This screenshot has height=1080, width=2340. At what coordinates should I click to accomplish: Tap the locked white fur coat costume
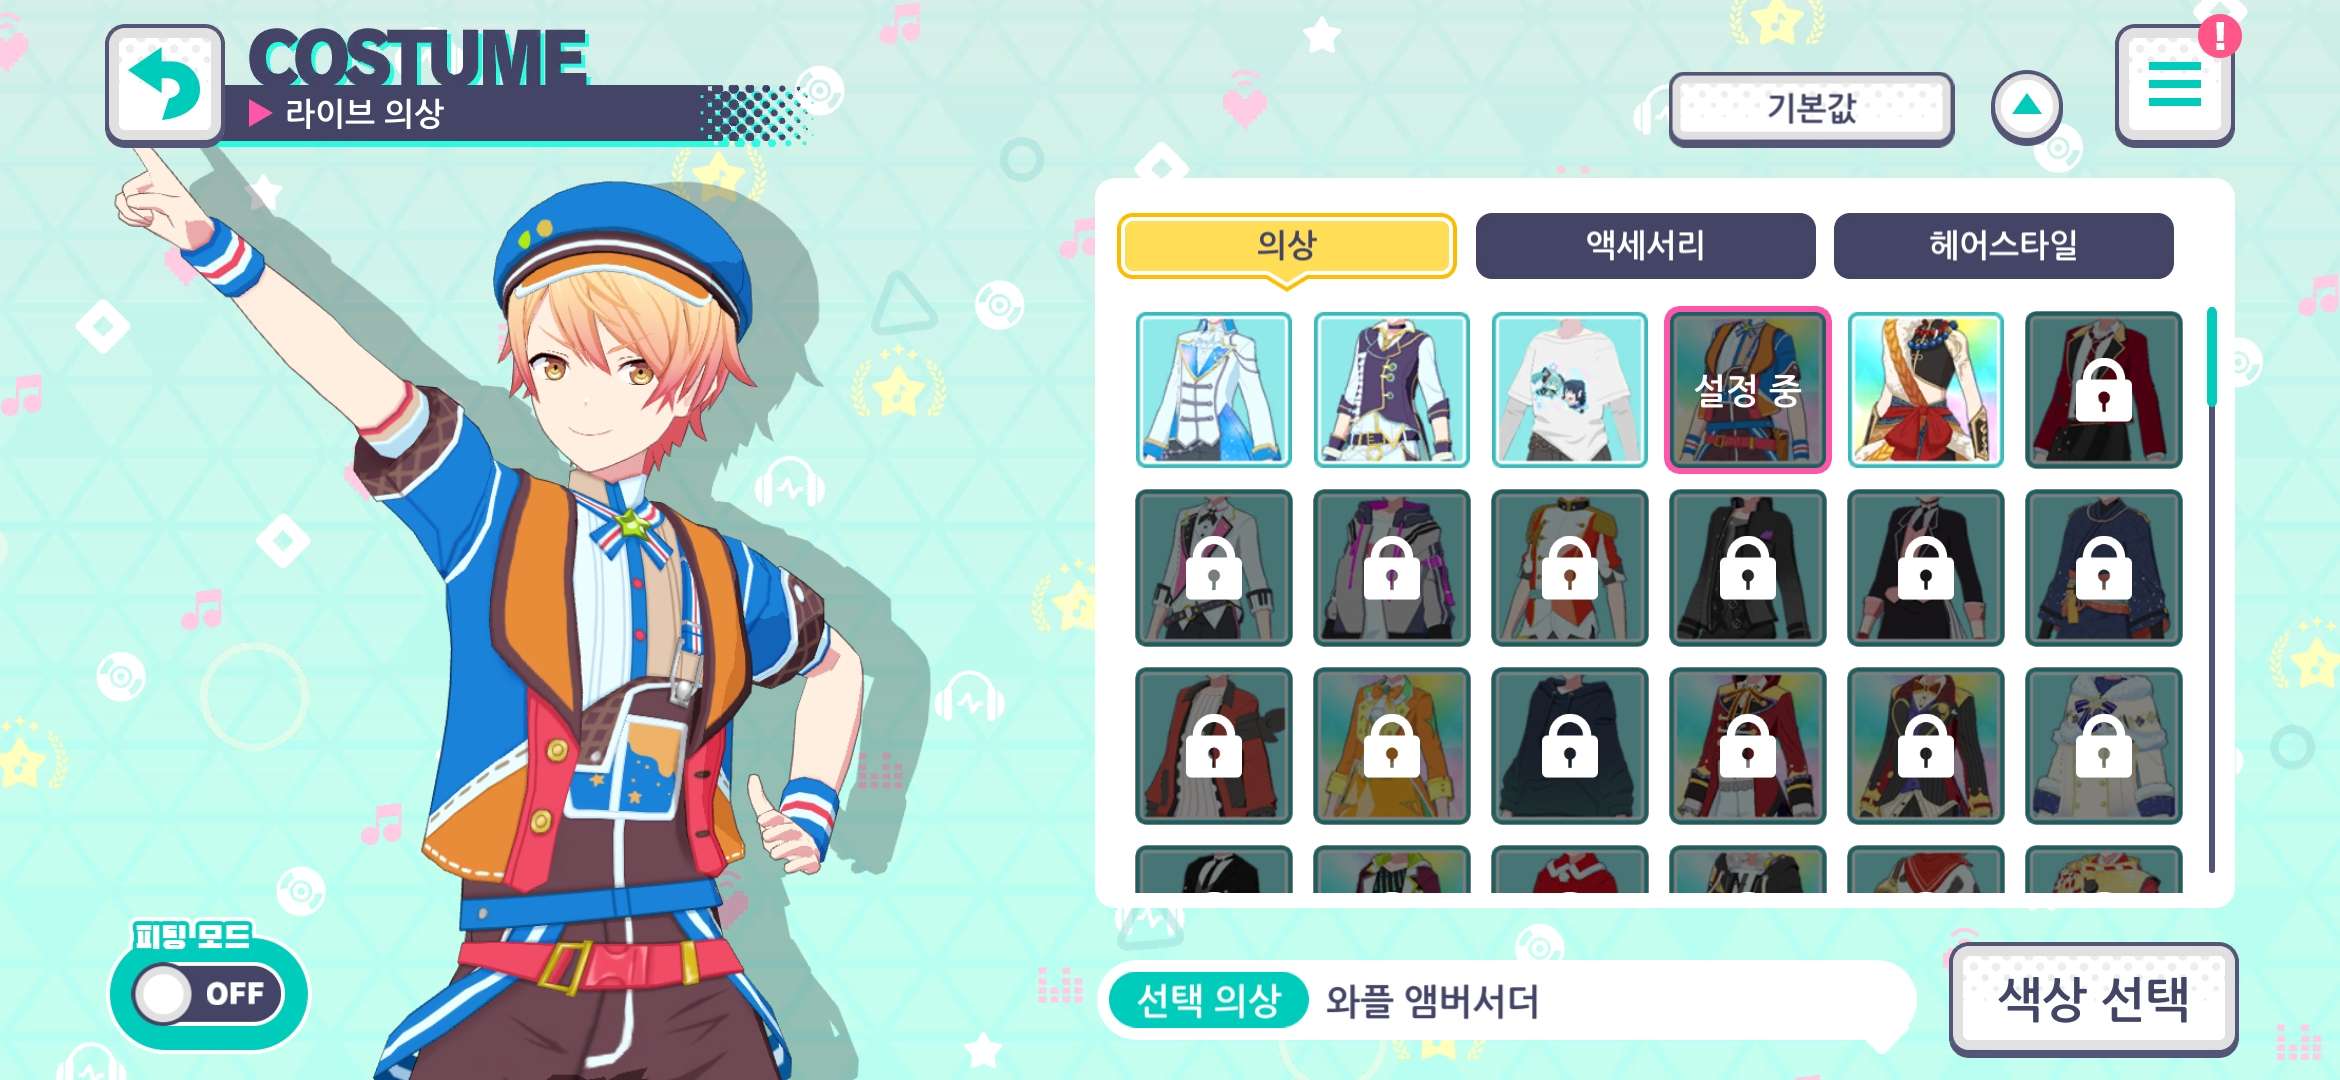click(2104, 746)
